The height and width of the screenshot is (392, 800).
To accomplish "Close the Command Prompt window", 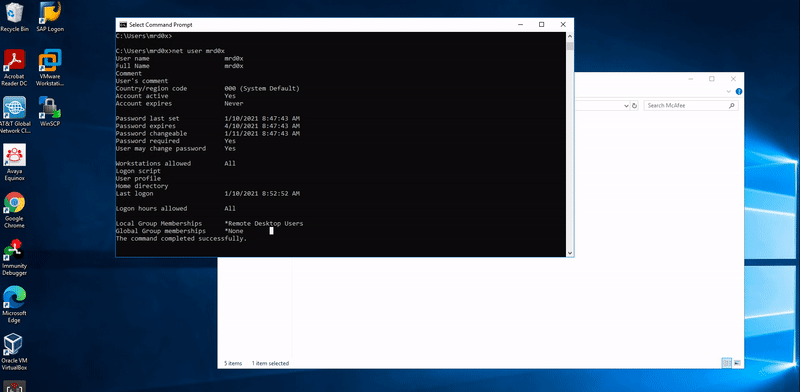I will pyautogui.click(x=563, y=24).
